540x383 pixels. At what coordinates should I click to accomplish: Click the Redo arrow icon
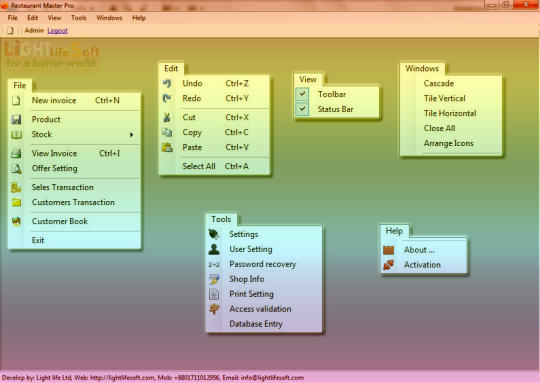(x=167, y=99)
